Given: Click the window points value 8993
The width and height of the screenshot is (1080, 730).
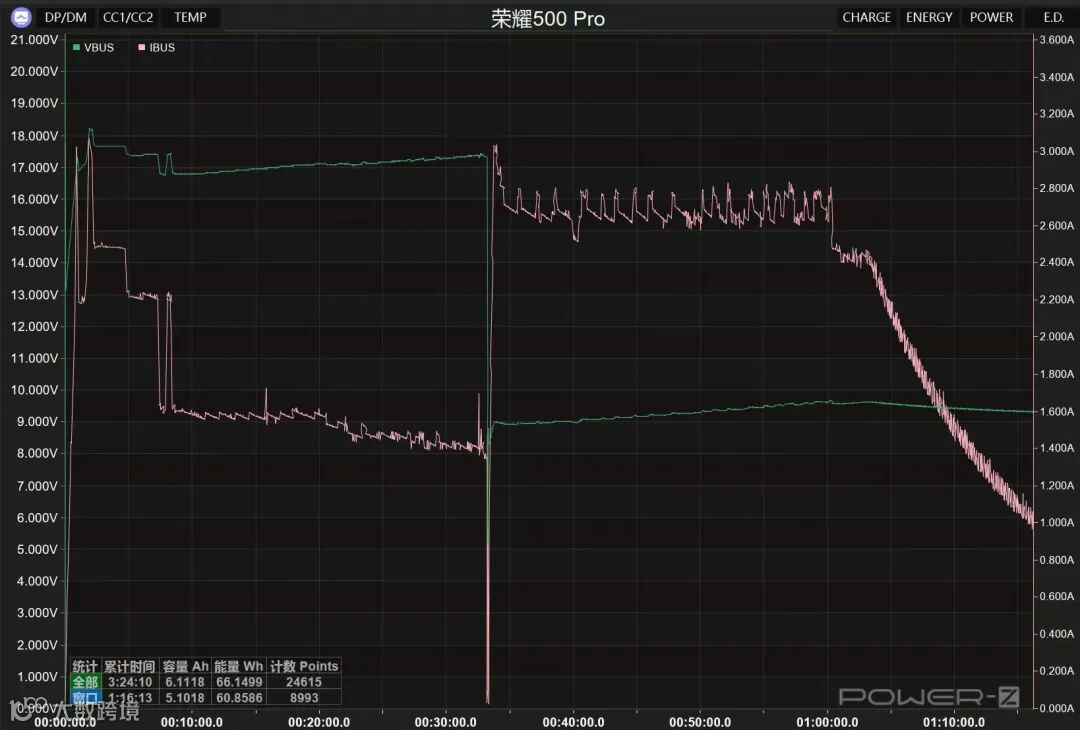Looking at the screenshot, I should point(304,698).
